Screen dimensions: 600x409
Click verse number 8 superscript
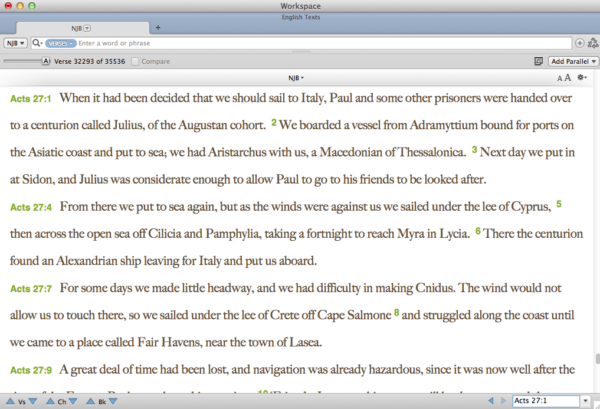396,313
